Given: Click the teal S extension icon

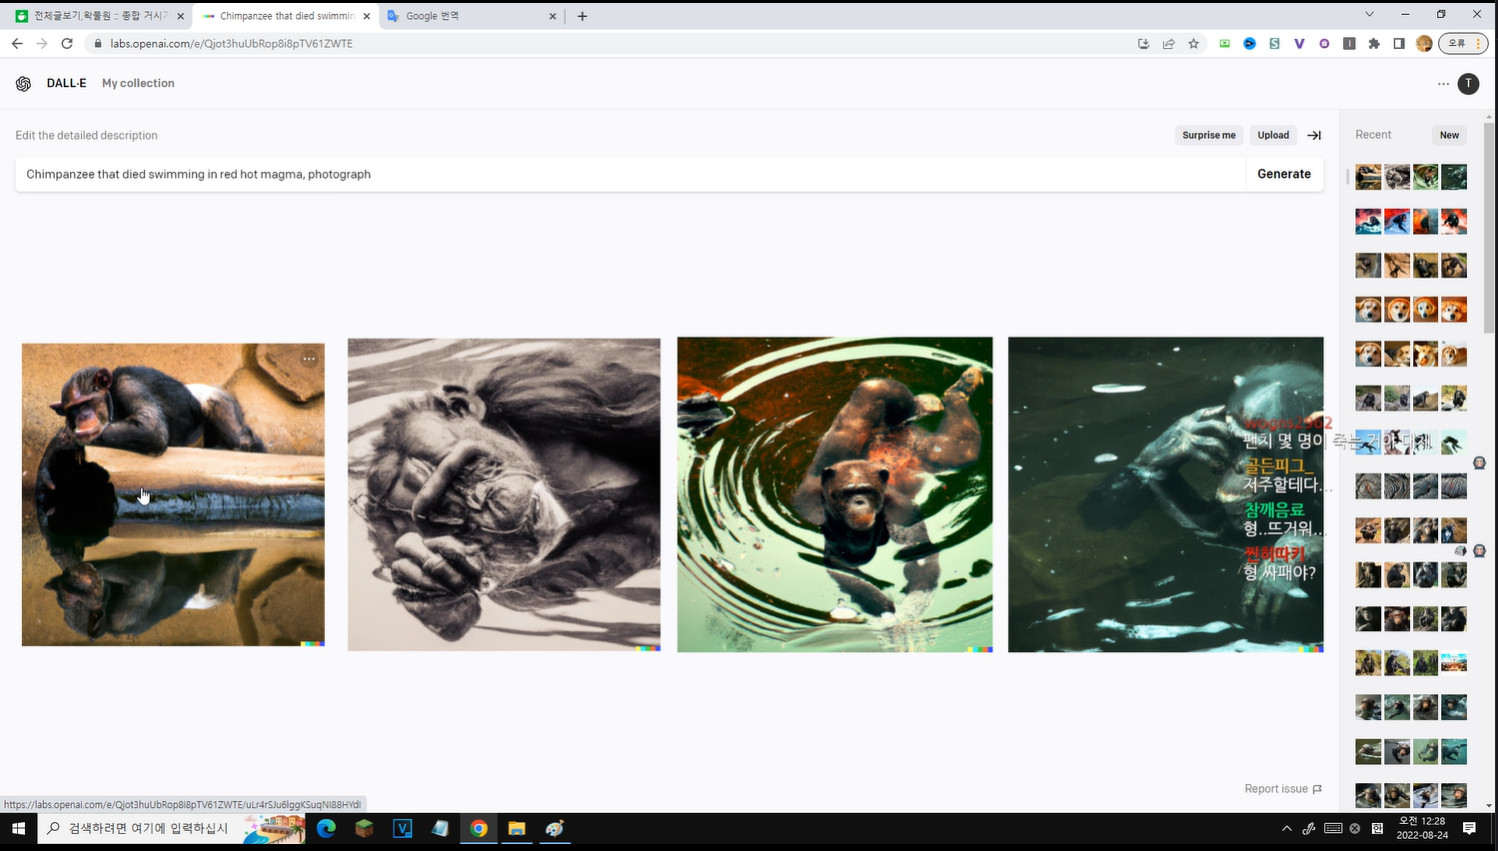Looking at the screenshot, I should (x=1274, y=44).
